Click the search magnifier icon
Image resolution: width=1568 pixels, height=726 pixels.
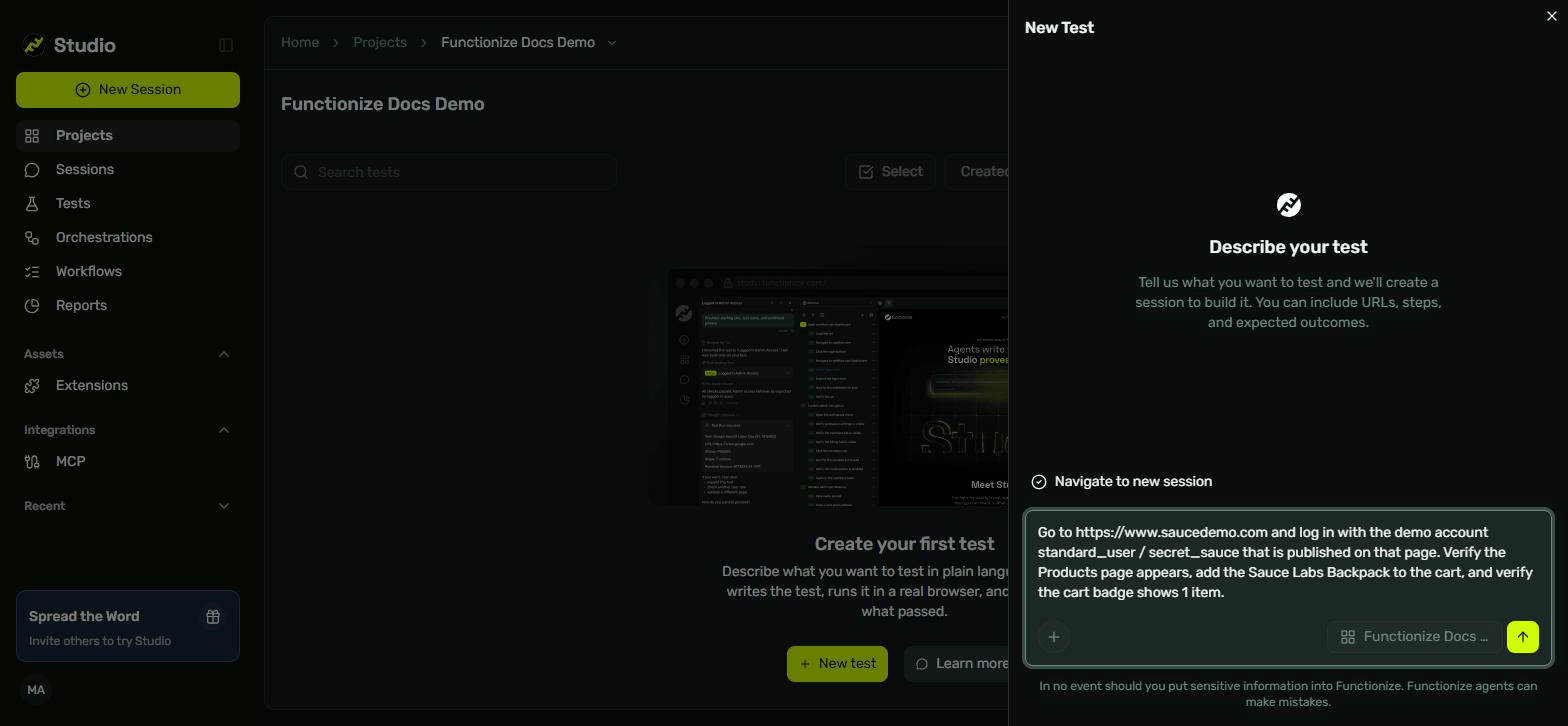(x=301, y=172)
